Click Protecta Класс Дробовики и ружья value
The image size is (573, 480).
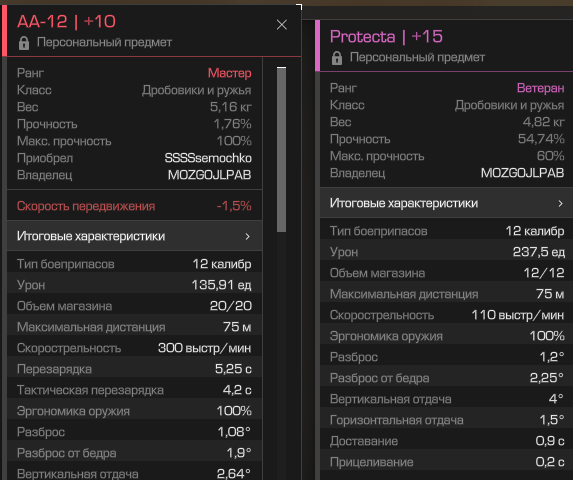tap(509, 105)
